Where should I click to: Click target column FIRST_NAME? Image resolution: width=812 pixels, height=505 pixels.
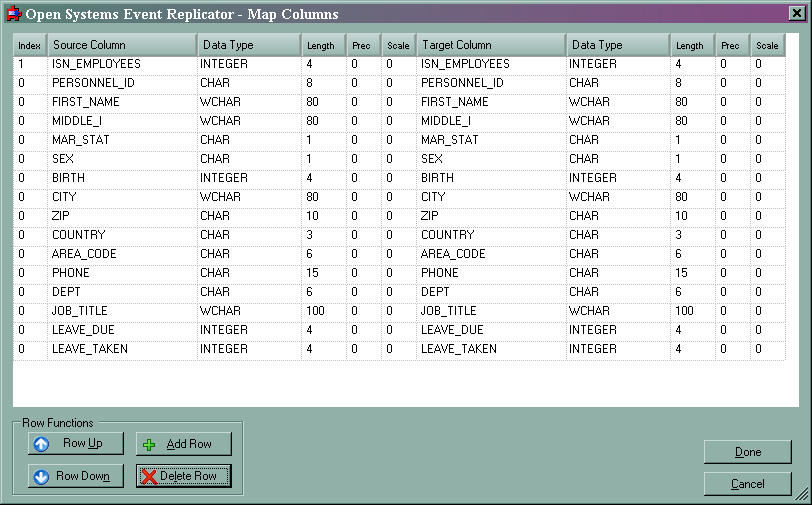tap(491, 102)
